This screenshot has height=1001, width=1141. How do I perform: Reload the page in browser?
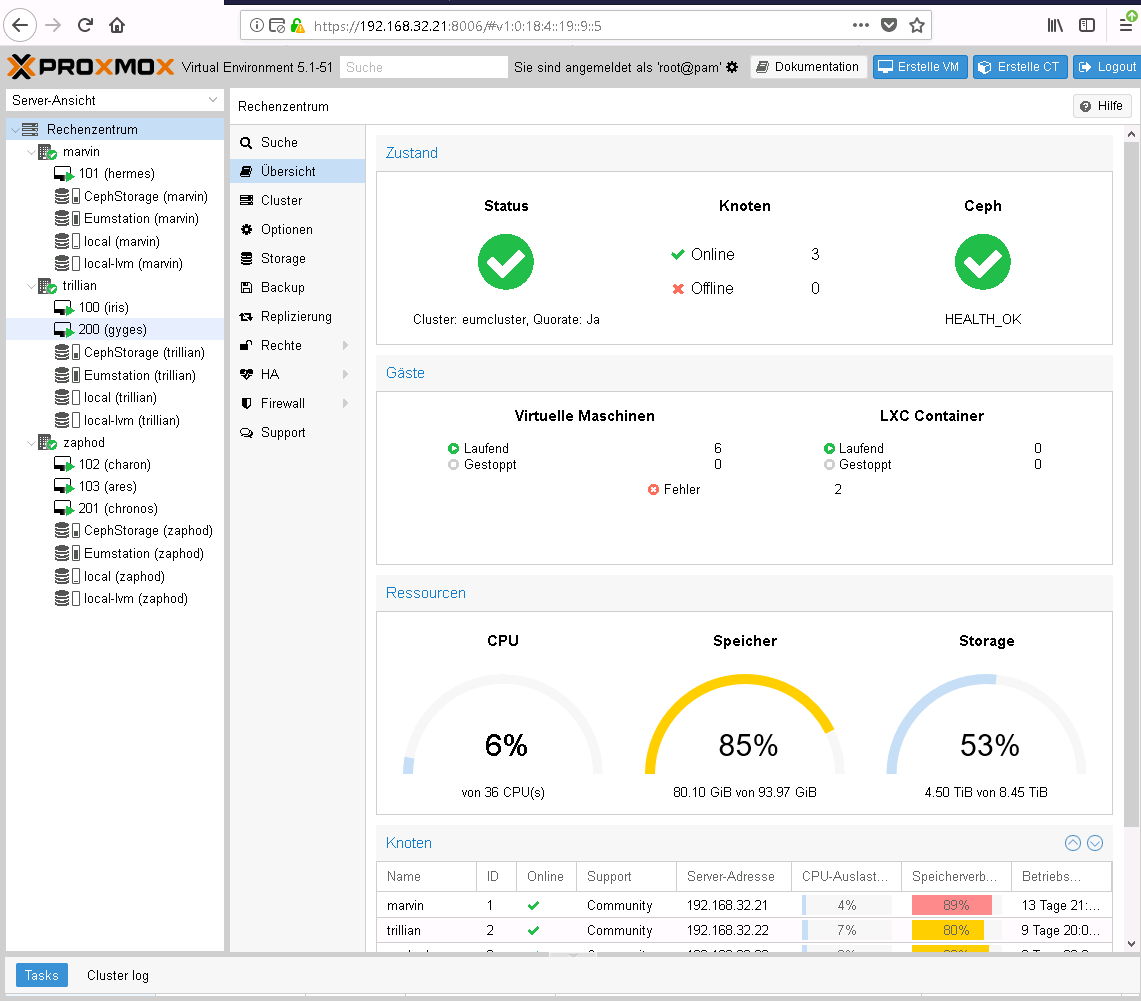85,25
